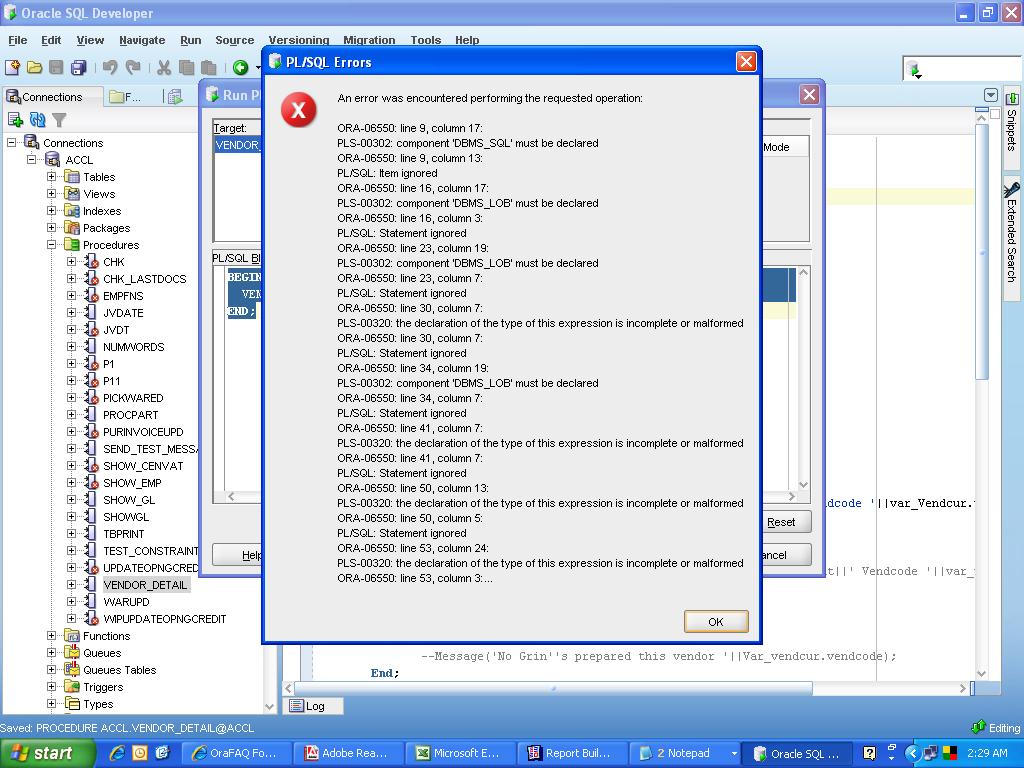Click Internet Explorer quick launch icon
Image resolution: width=1024 pixels, height=768 pixels.
[x=118, y=753]
